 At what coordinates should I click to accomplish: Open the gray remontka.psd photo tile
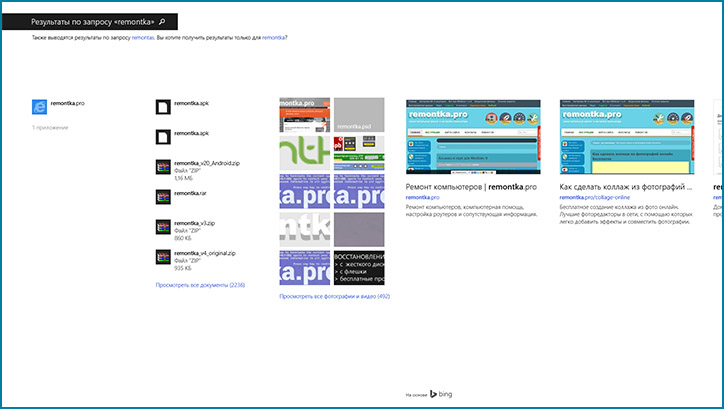pos(359,115)
